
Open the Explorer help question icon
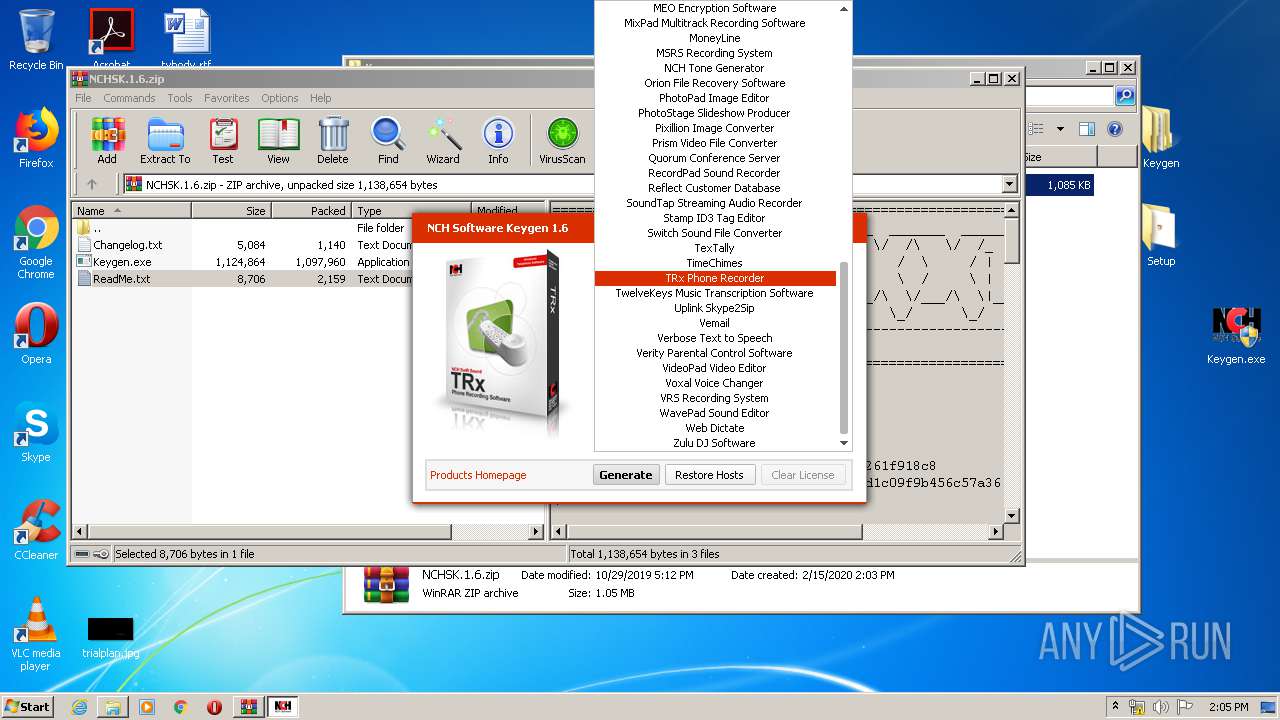1115,129
